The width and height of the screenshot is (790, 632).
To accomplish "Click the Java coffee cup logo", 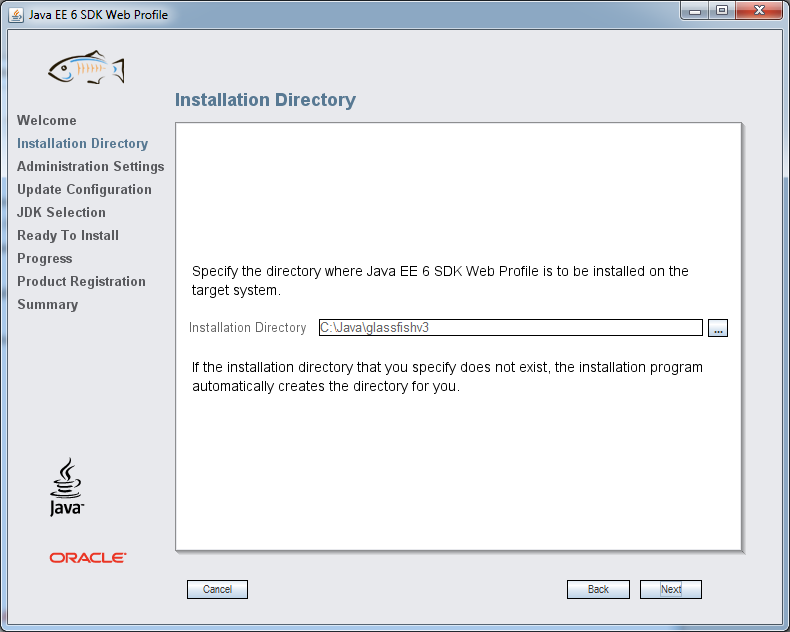I will point(67,487).
